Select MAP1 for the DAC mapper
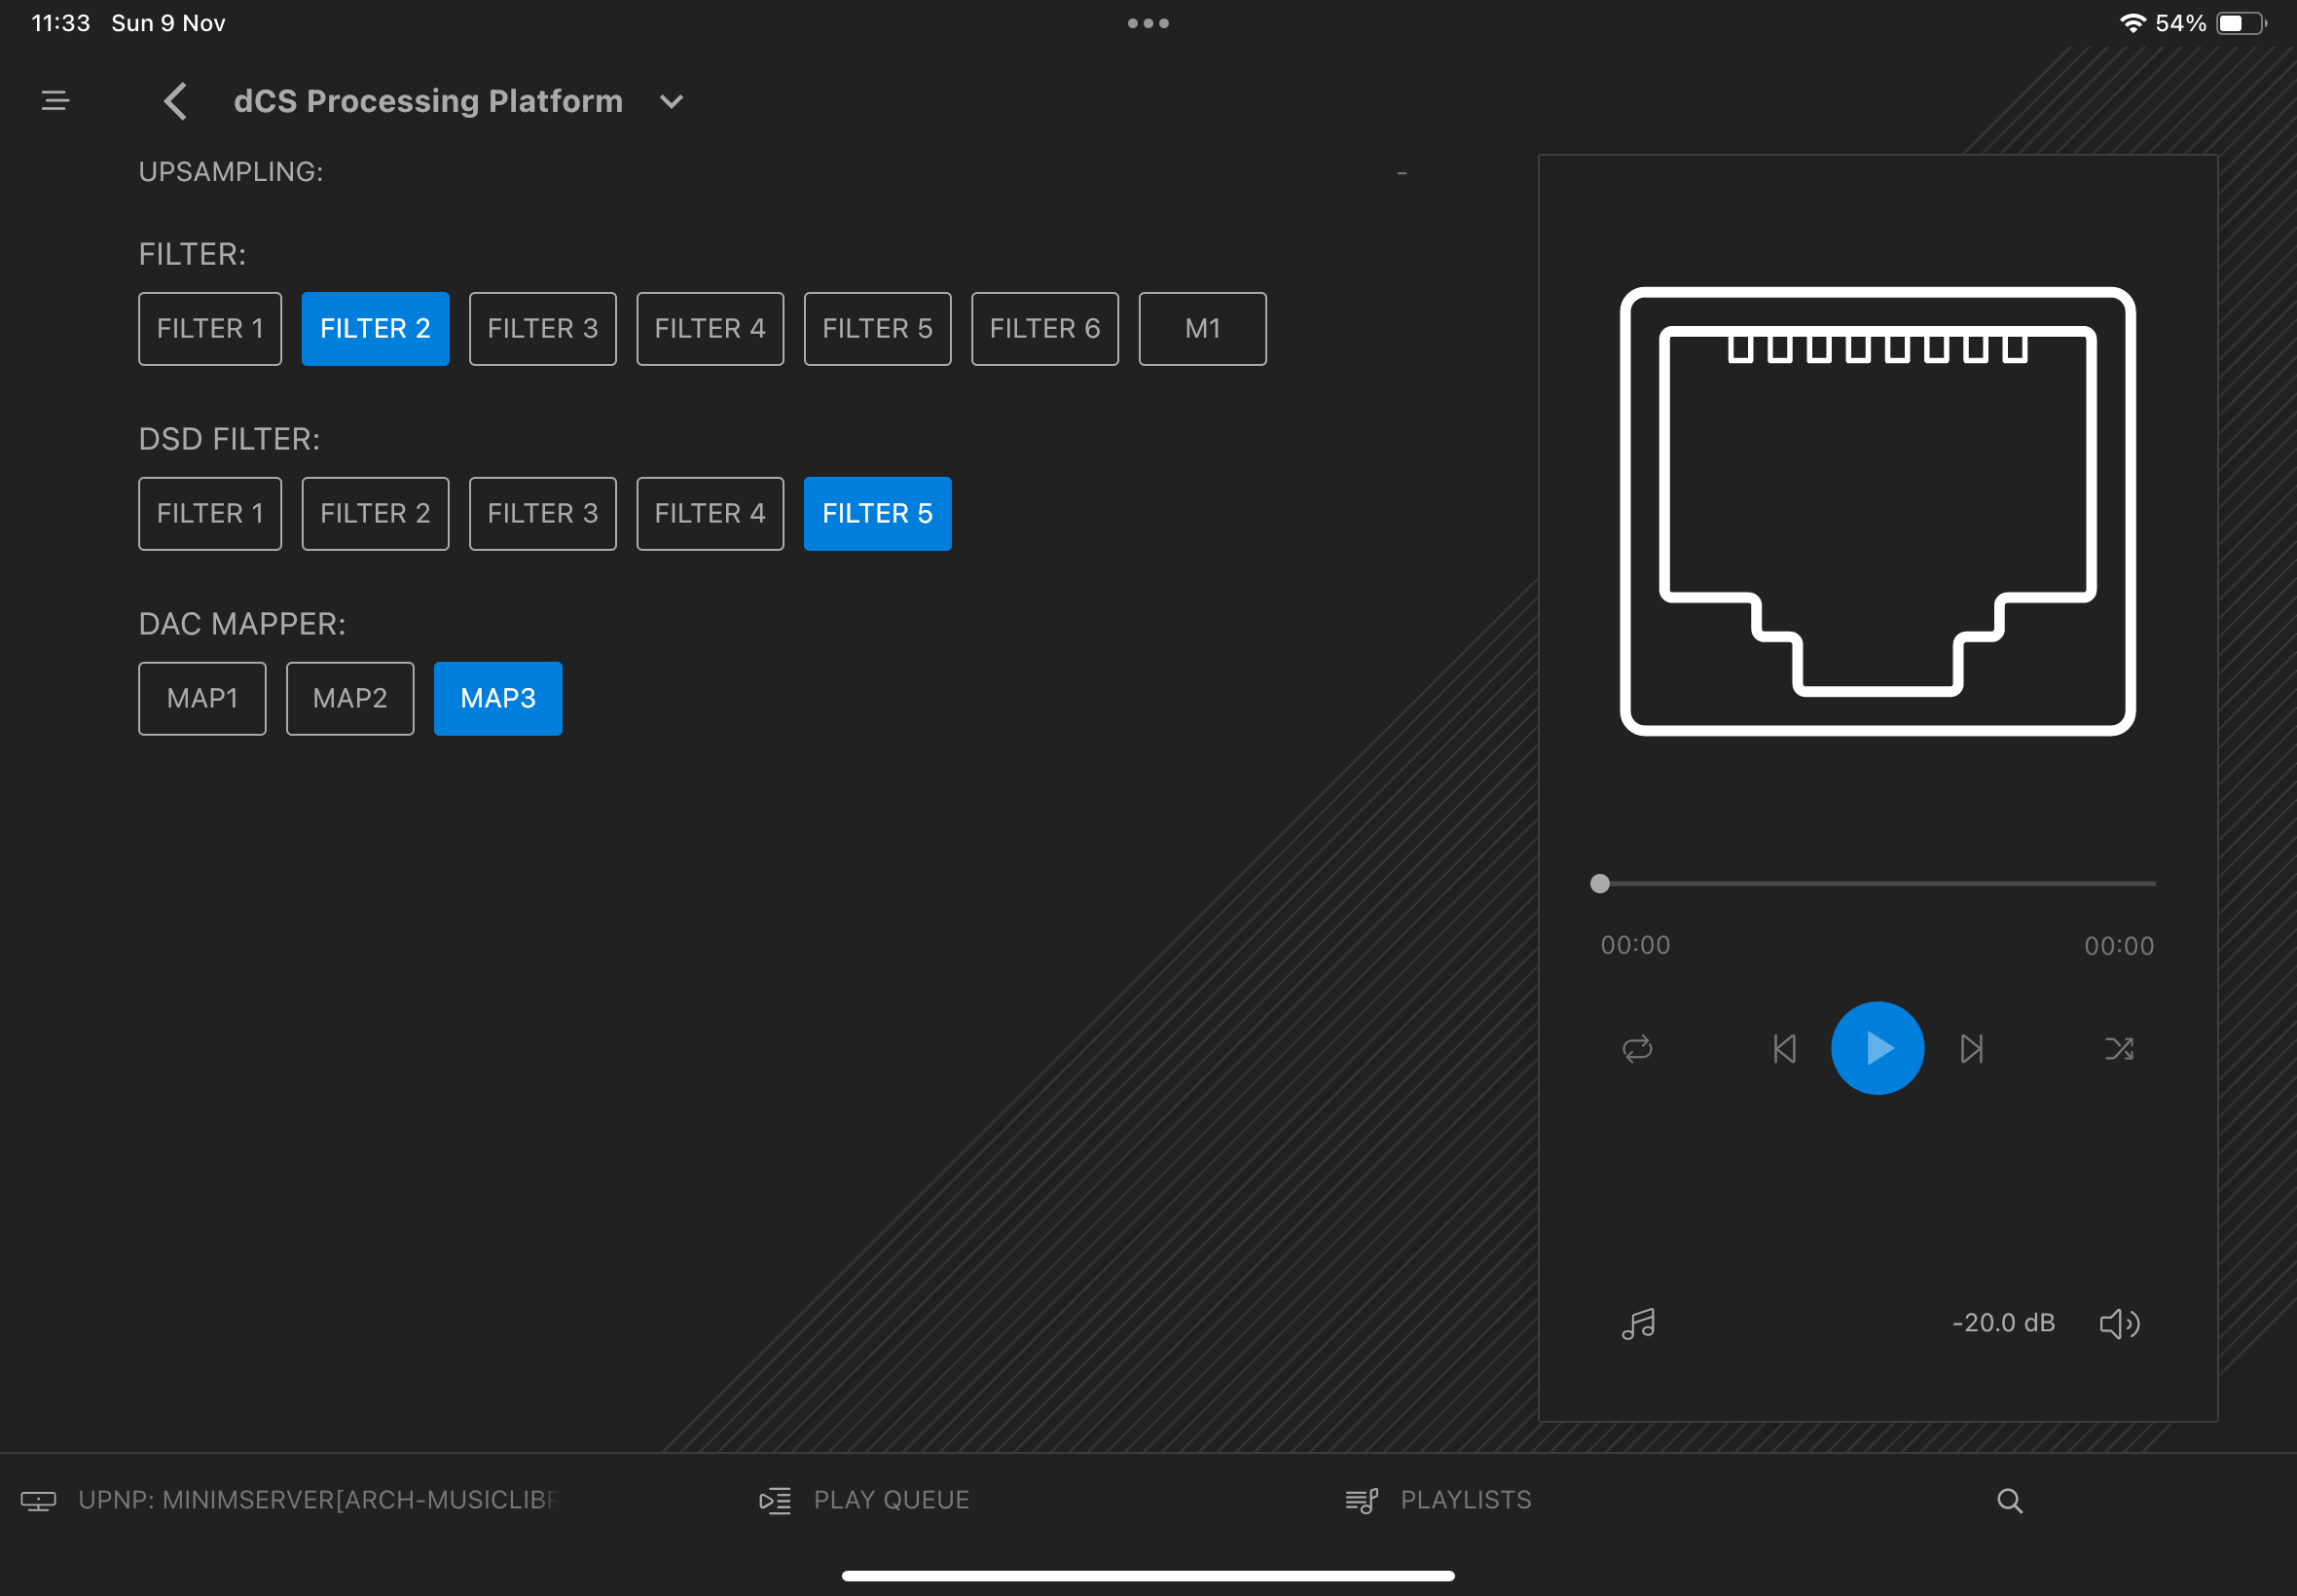 202,698
